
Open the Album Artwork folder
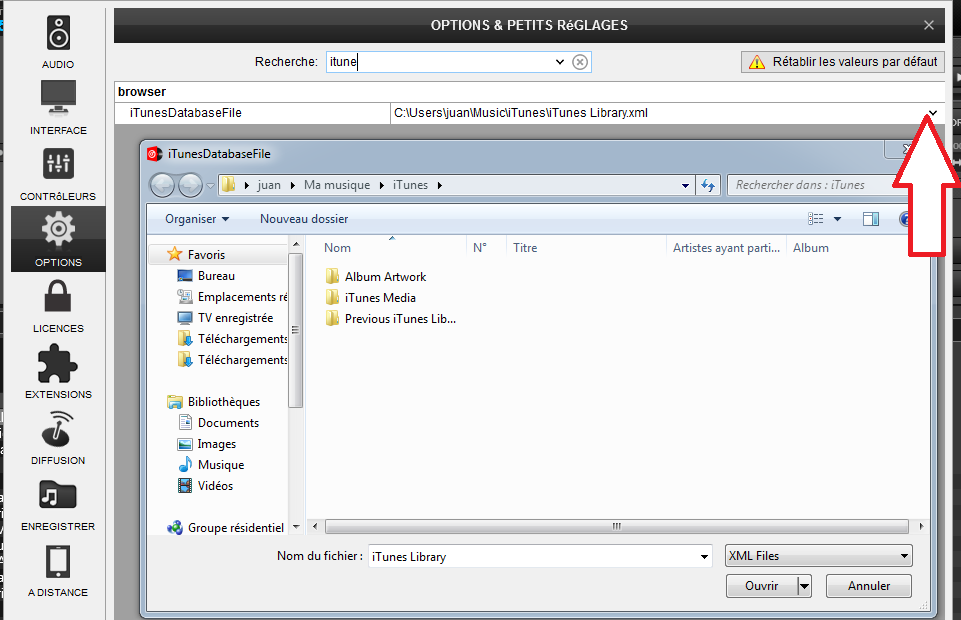click(376, 276)
